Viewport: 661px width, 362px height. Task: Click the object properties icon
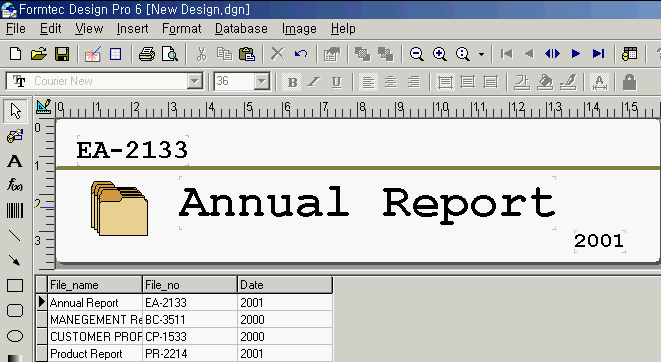[x=332, y=54]
